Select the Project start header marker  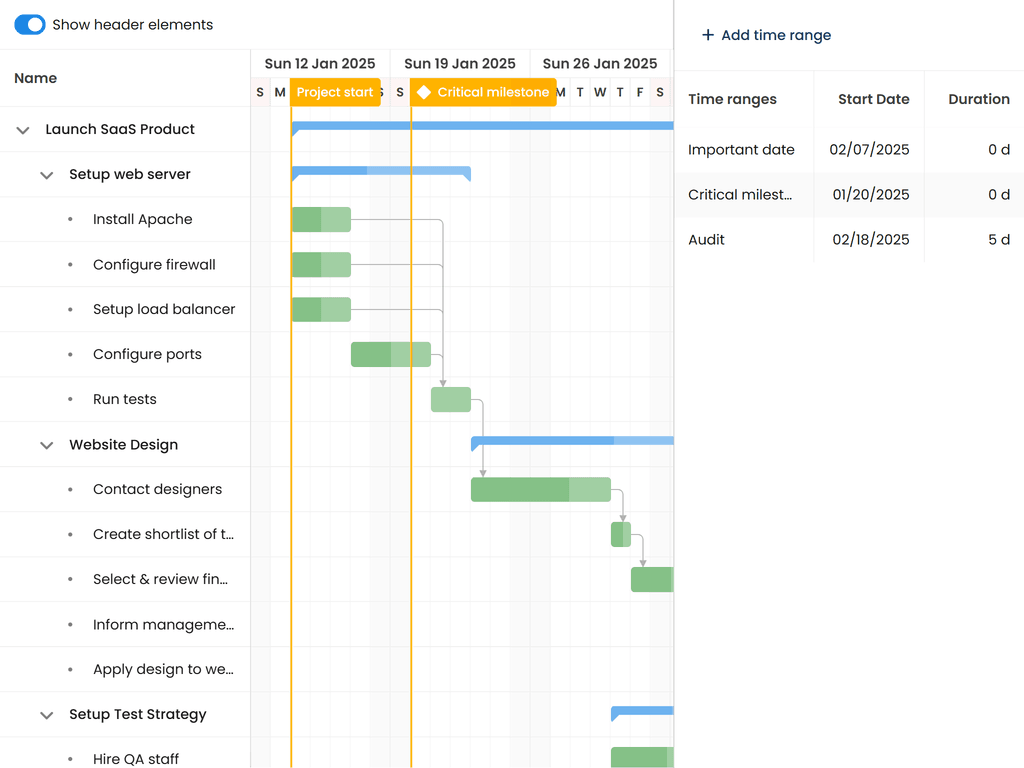(335, 92)
